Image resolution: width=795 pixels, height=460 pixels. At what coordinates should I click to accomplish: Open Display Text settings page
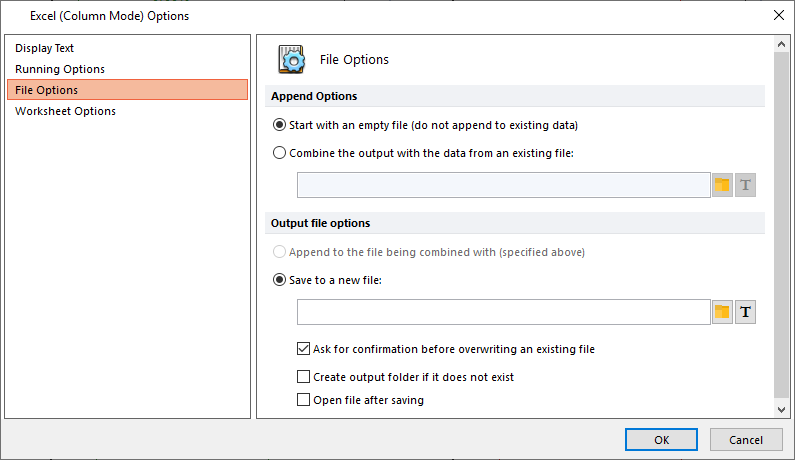tap(127, 48)
